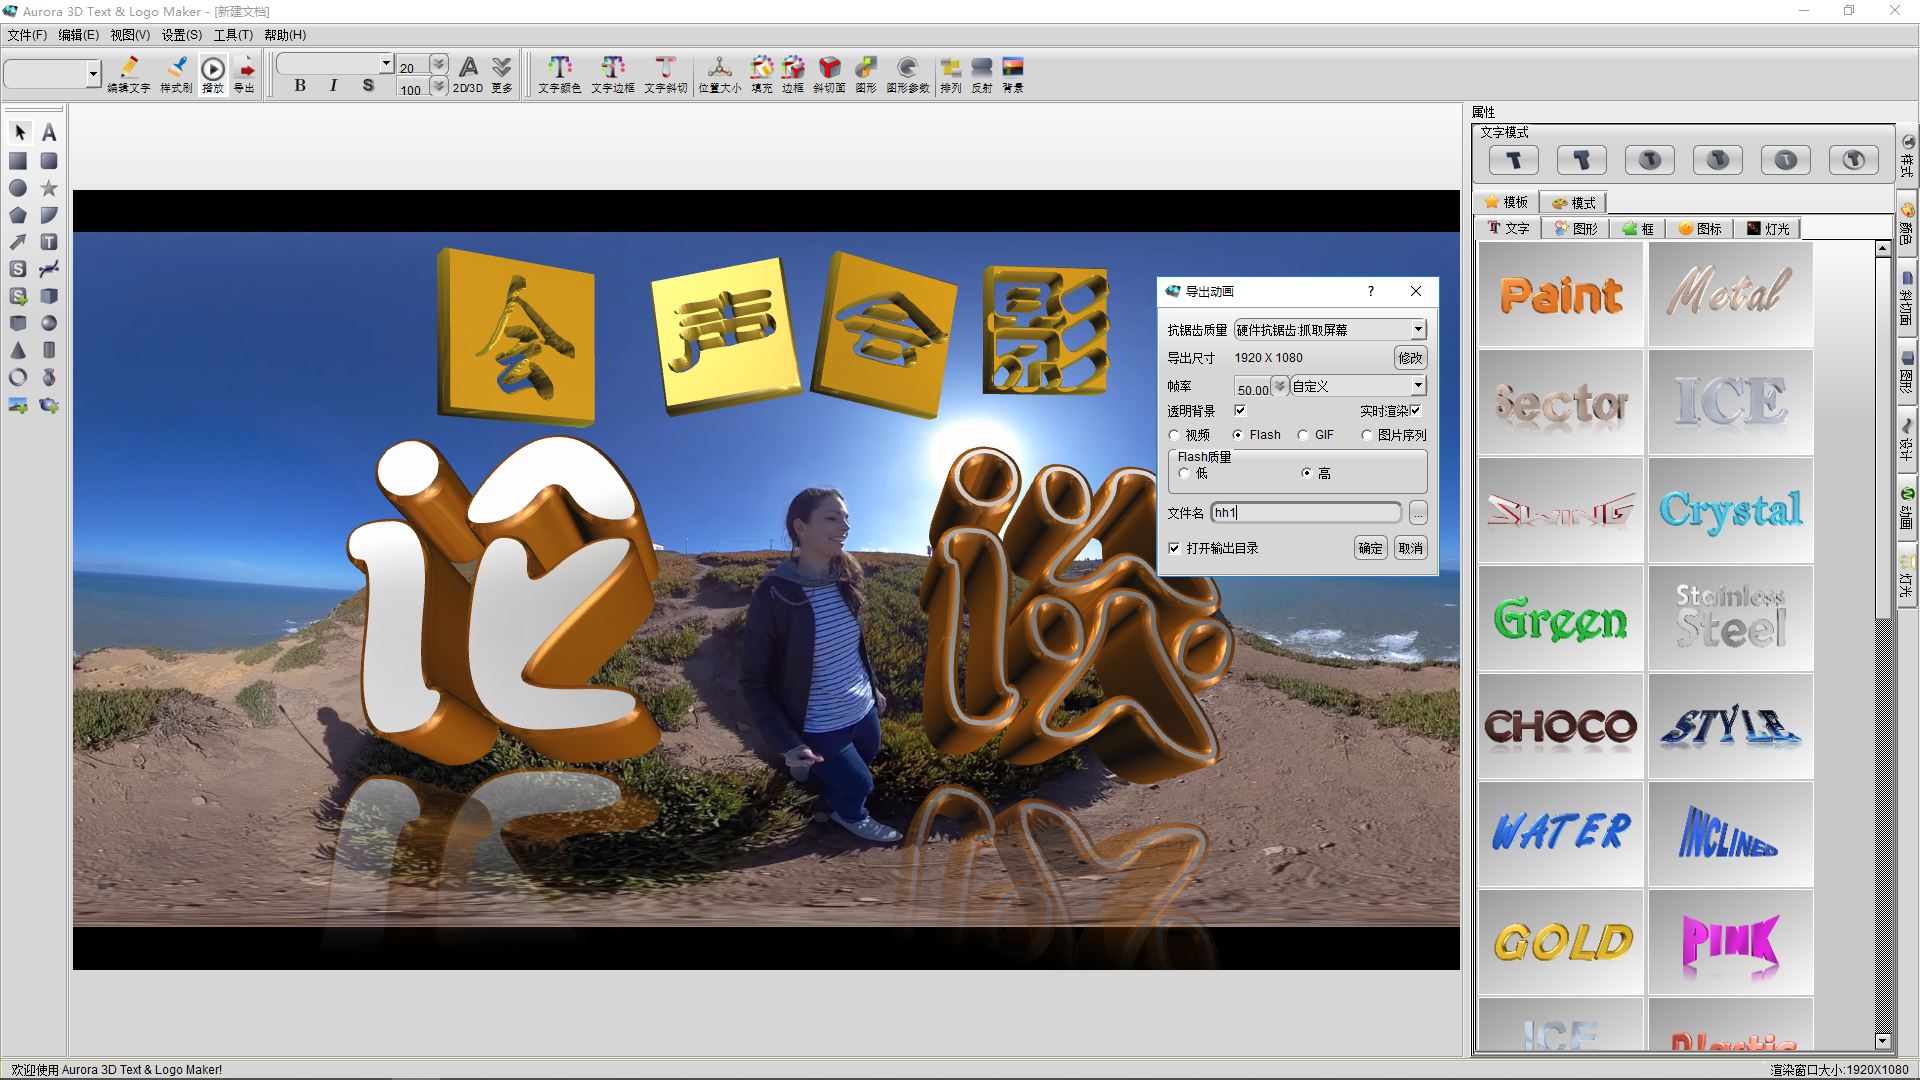Open 图形参数 shape parameters

tap(908, 74)
